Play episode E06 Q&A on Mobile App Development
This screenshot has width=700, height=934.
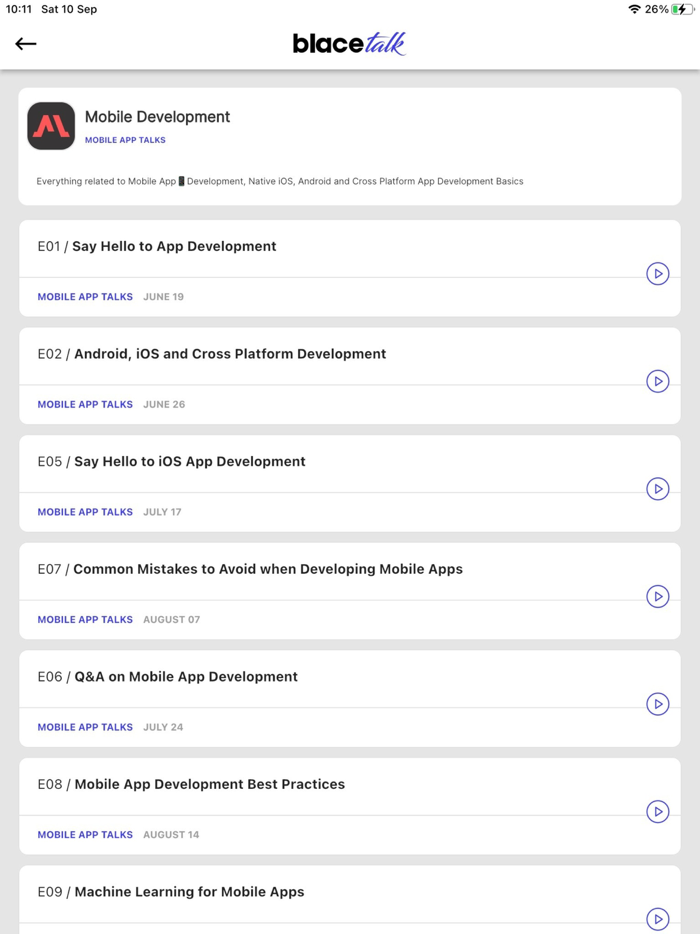[x=657, y=704]
